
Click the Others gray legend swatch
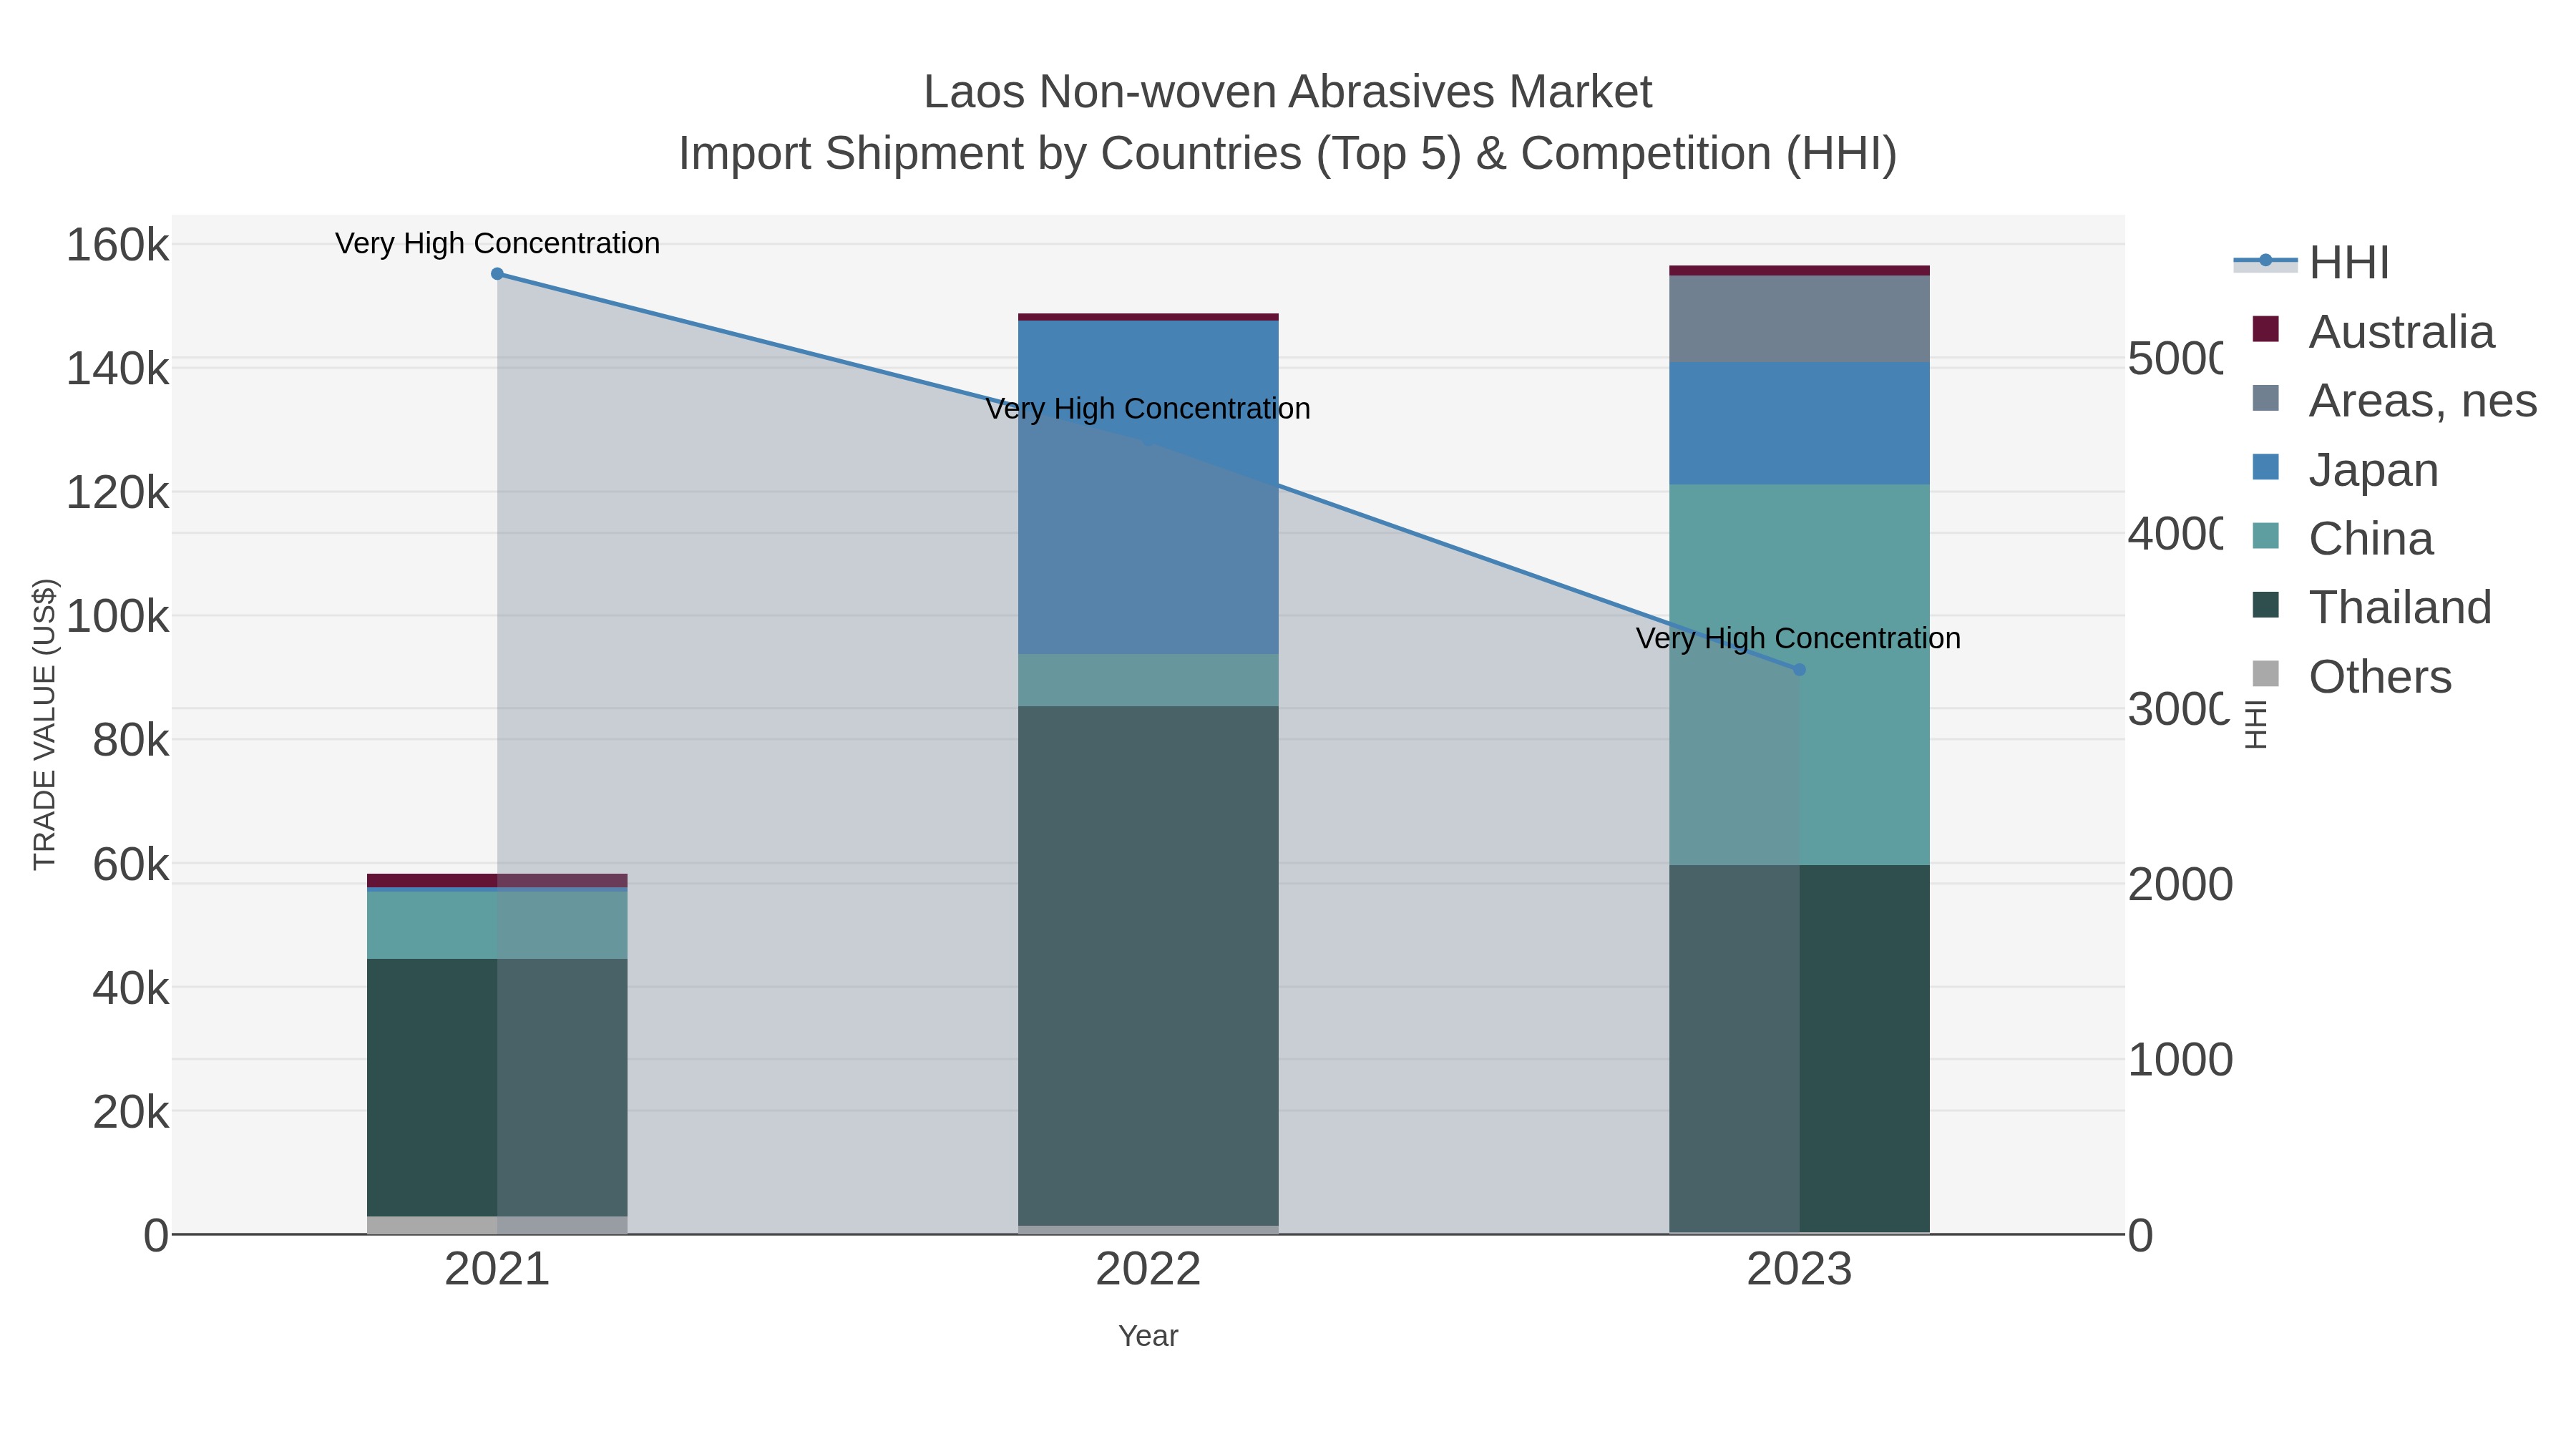(2266, 674)
